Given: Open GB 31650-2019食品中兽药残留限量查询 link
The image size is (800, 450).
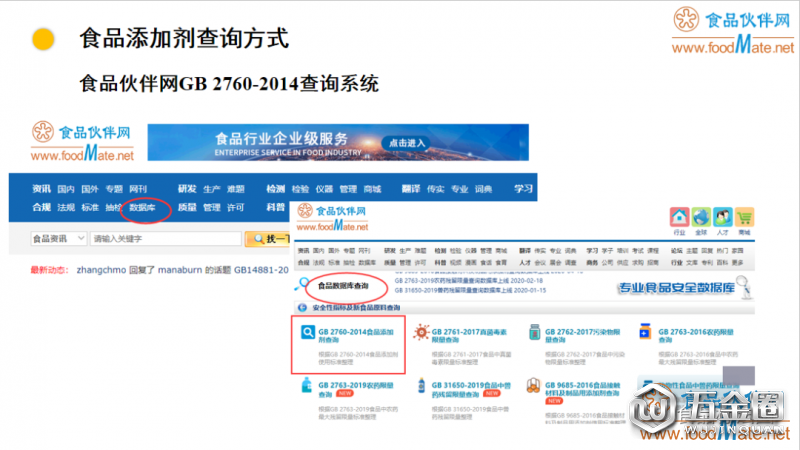Looking at the screenshot, I should tap(471, 389).
